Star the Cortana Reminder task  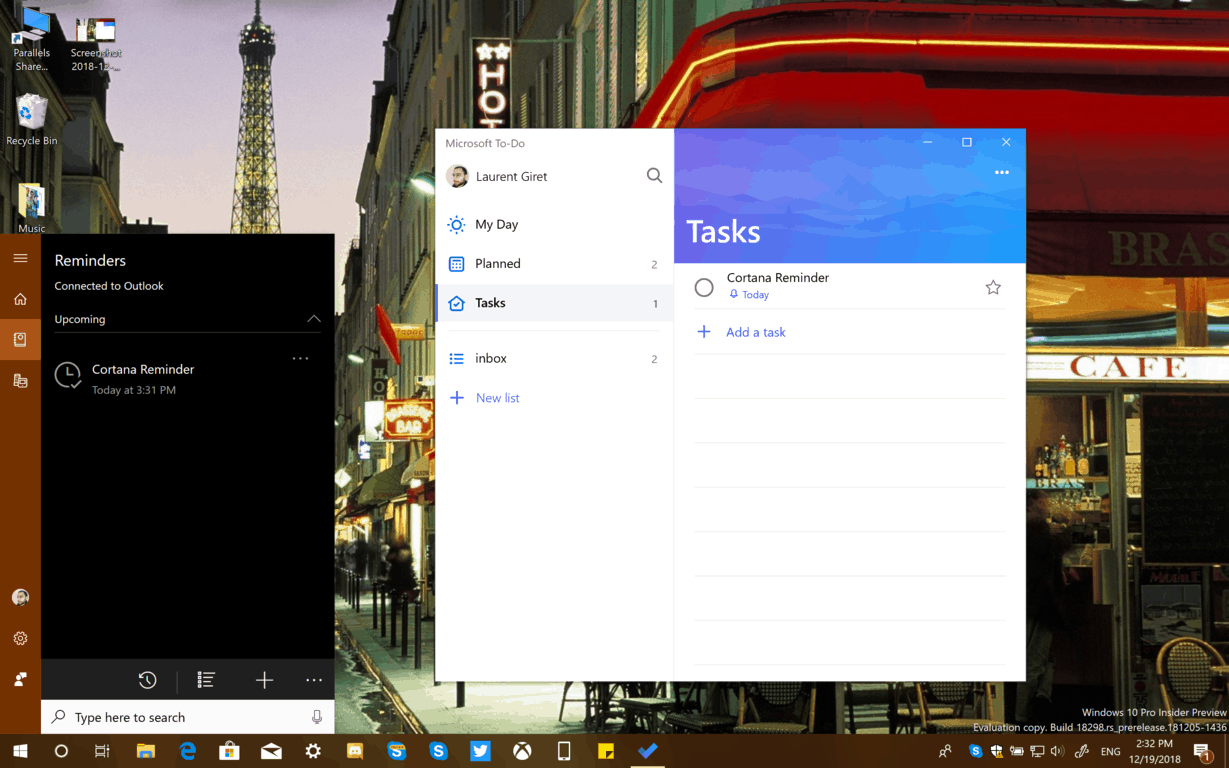point(993,287)
